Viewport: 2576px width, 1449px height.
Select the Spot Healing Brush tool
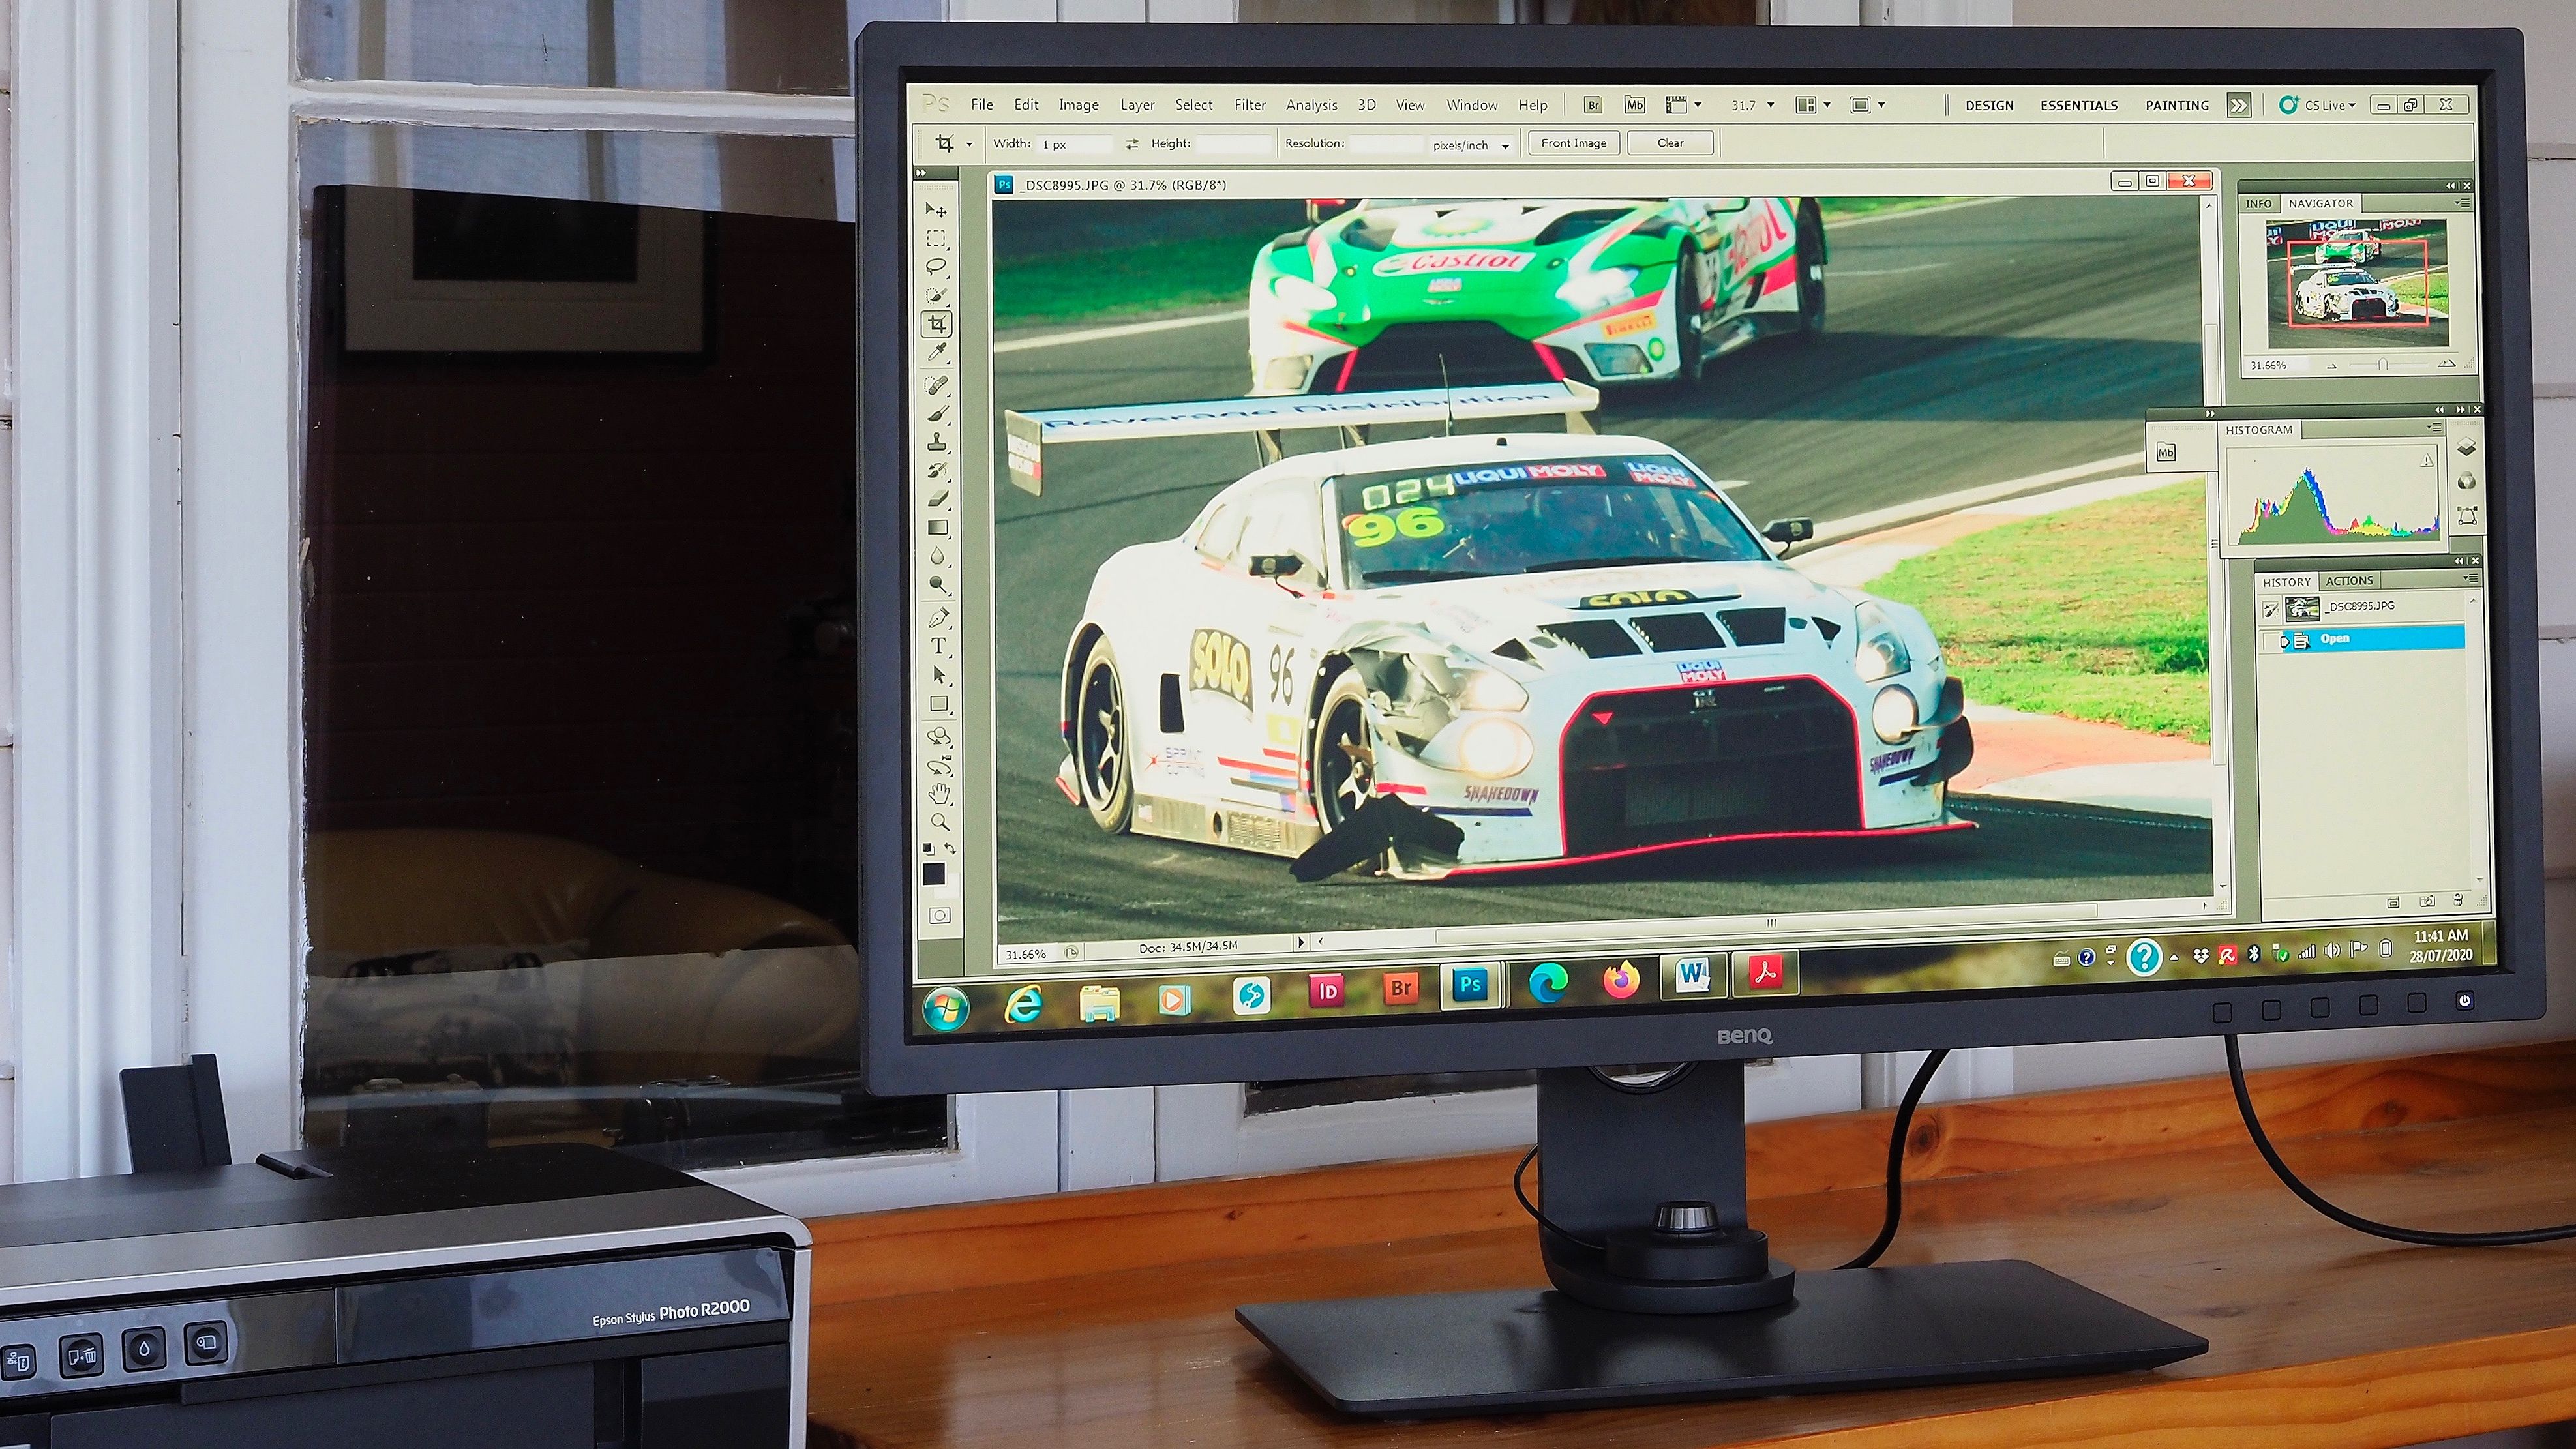click(x=937, y=385)
